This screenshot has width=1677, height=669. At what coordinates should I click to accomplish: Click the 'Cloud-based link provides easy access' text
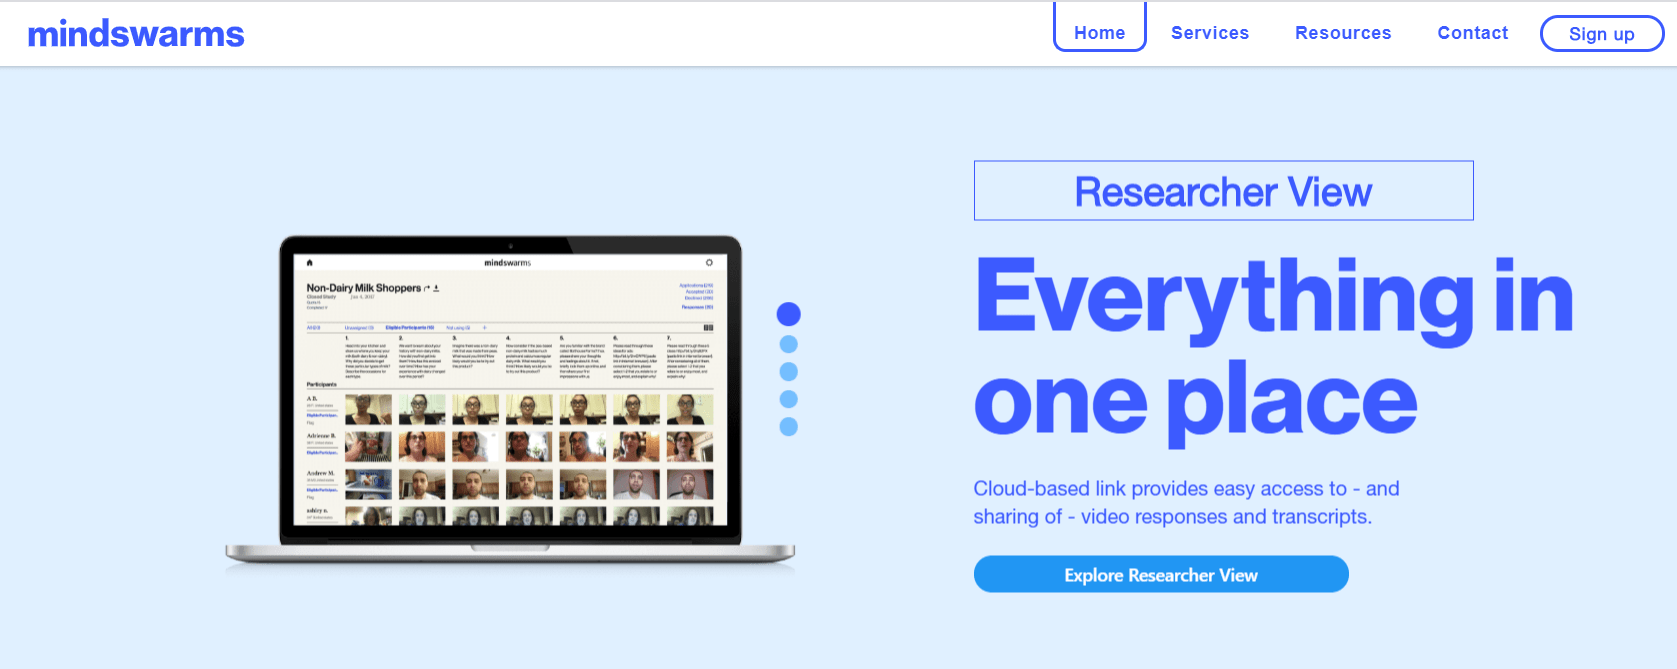coord(1186,503)
